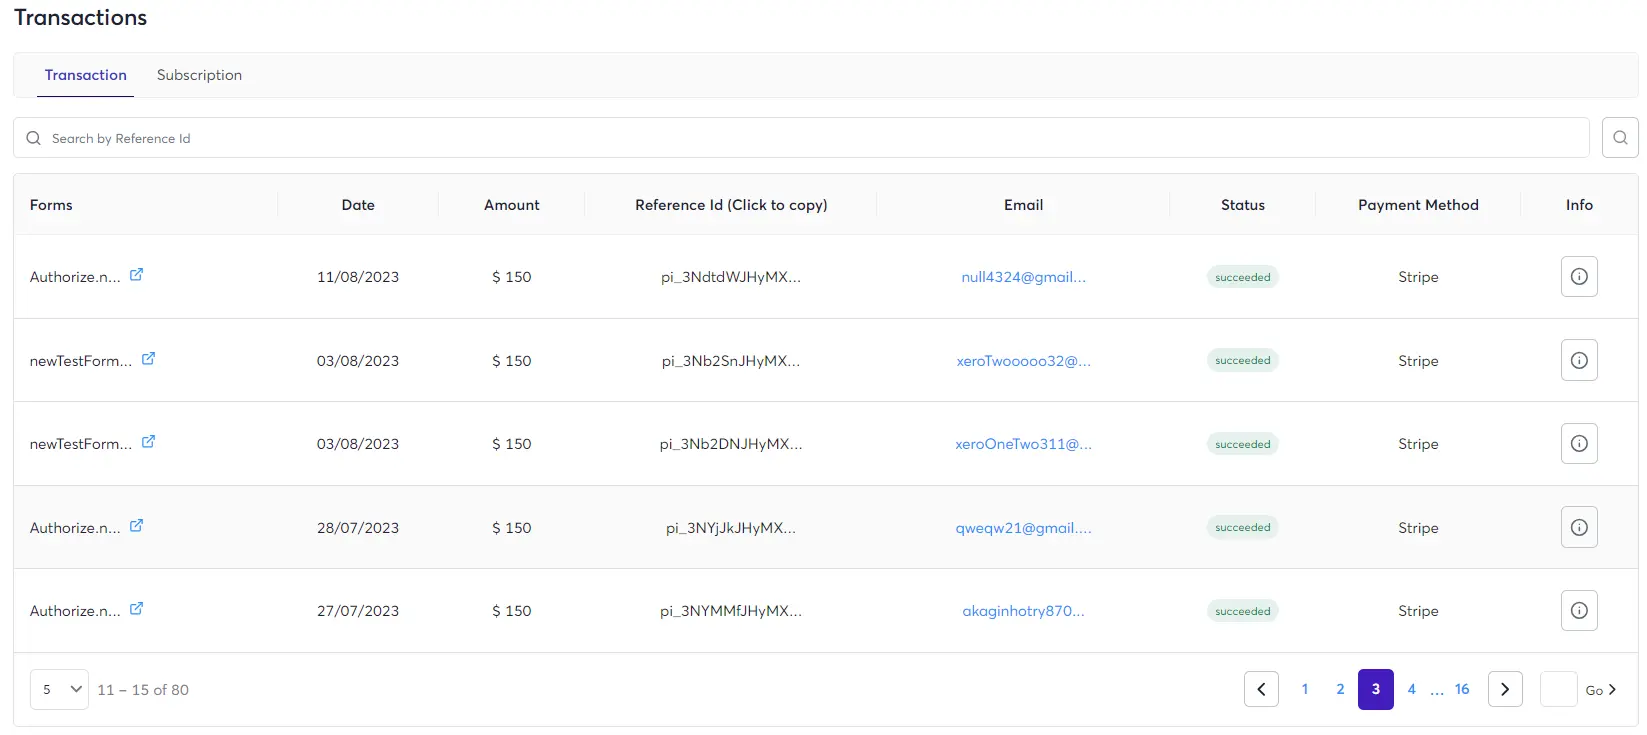This screenshot has height=735, width=1647.
Task: Open email link akaginhotry870...
Action: tap(1023, 611)
